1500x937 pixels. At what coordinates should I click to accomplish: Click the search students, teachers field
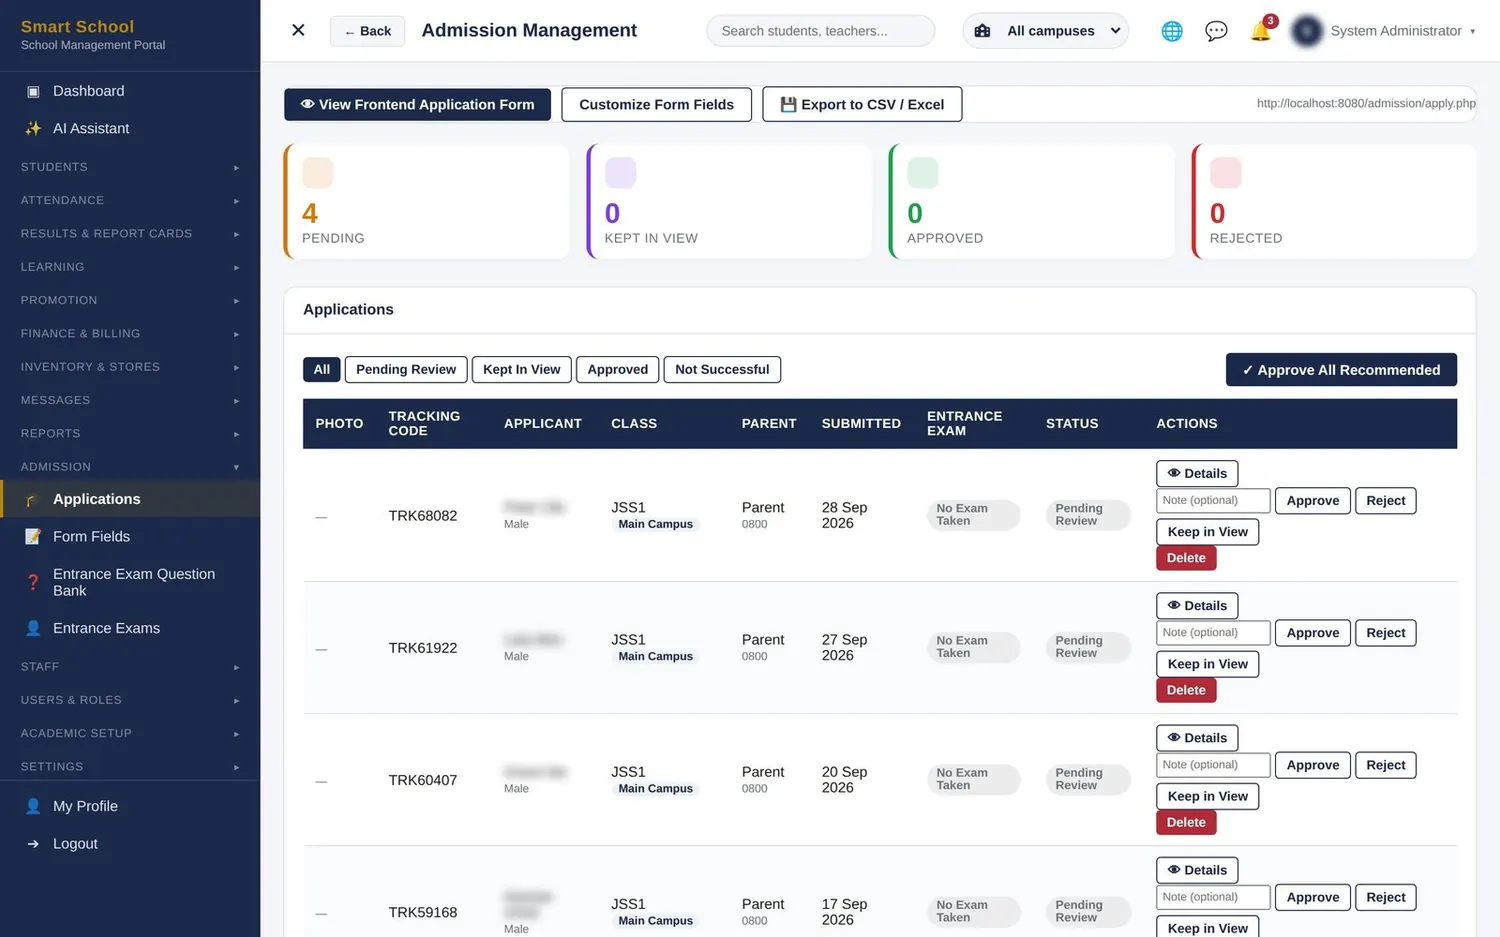[x=820, y=31]
